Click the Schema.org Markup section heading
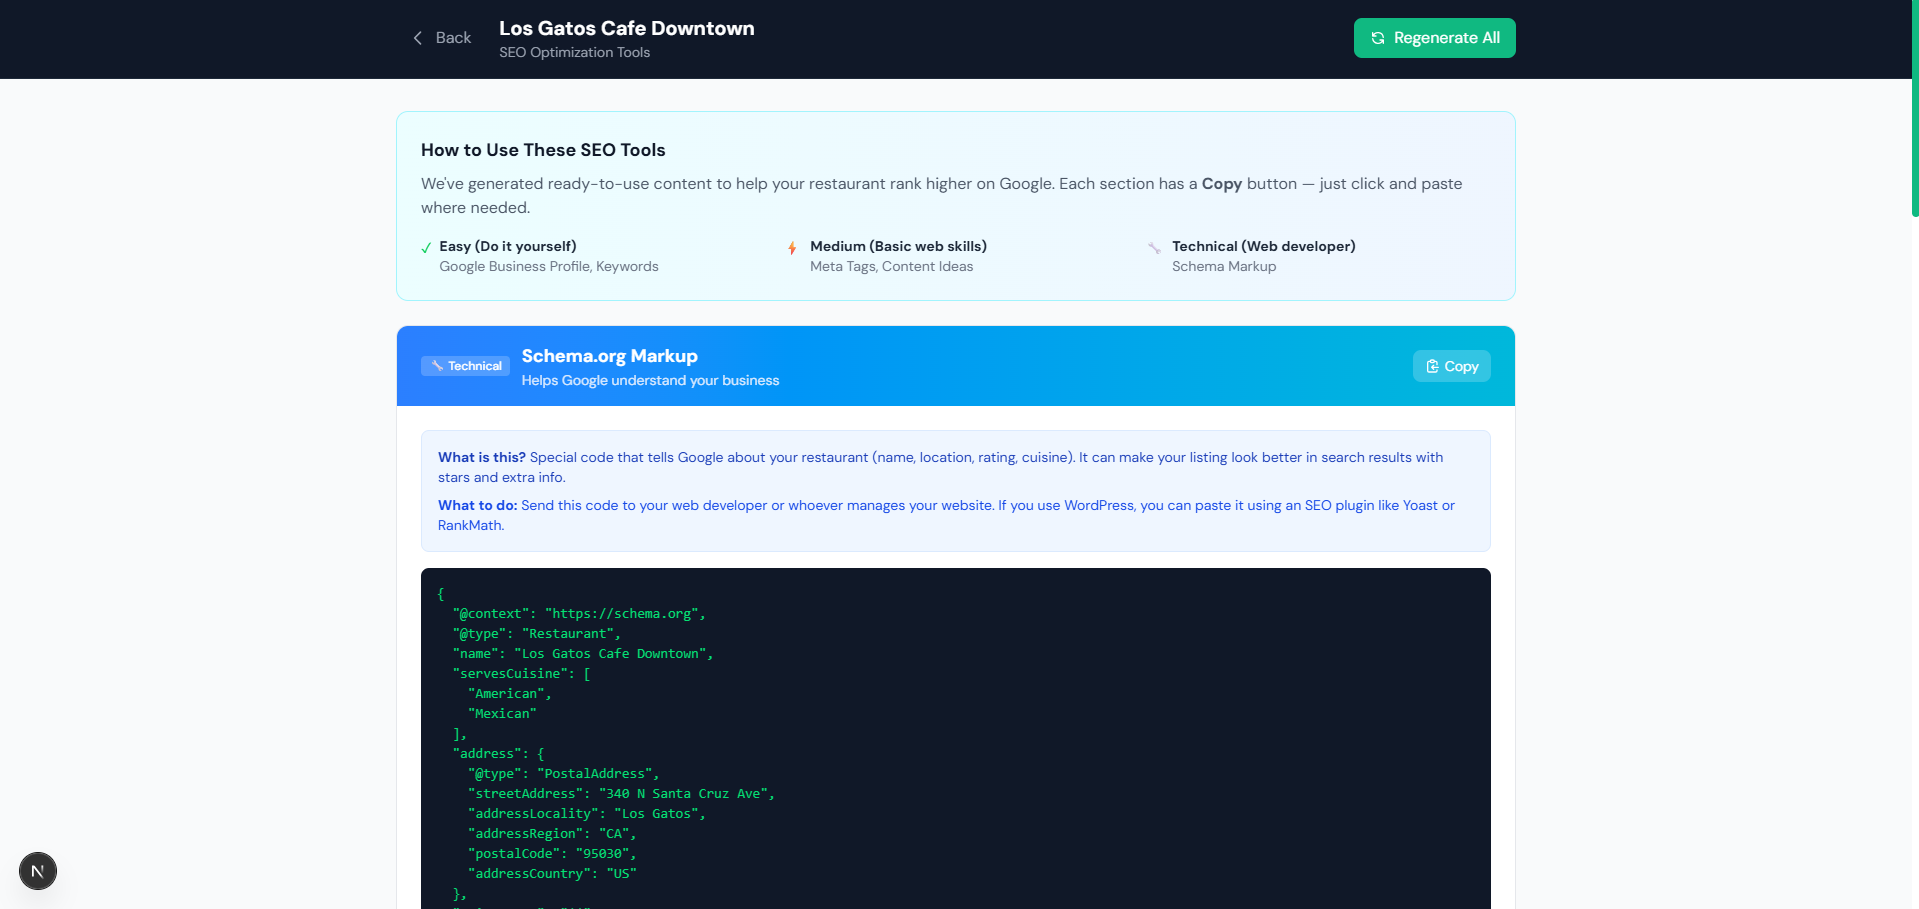The height and width of the screenshot is (909, 1919). tap(610, 356)
